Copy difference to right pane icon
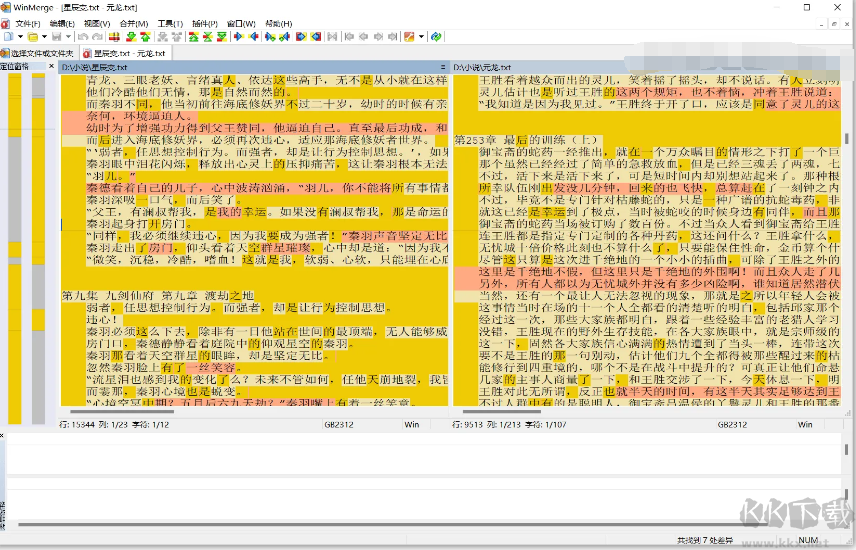 coord(239,37)
